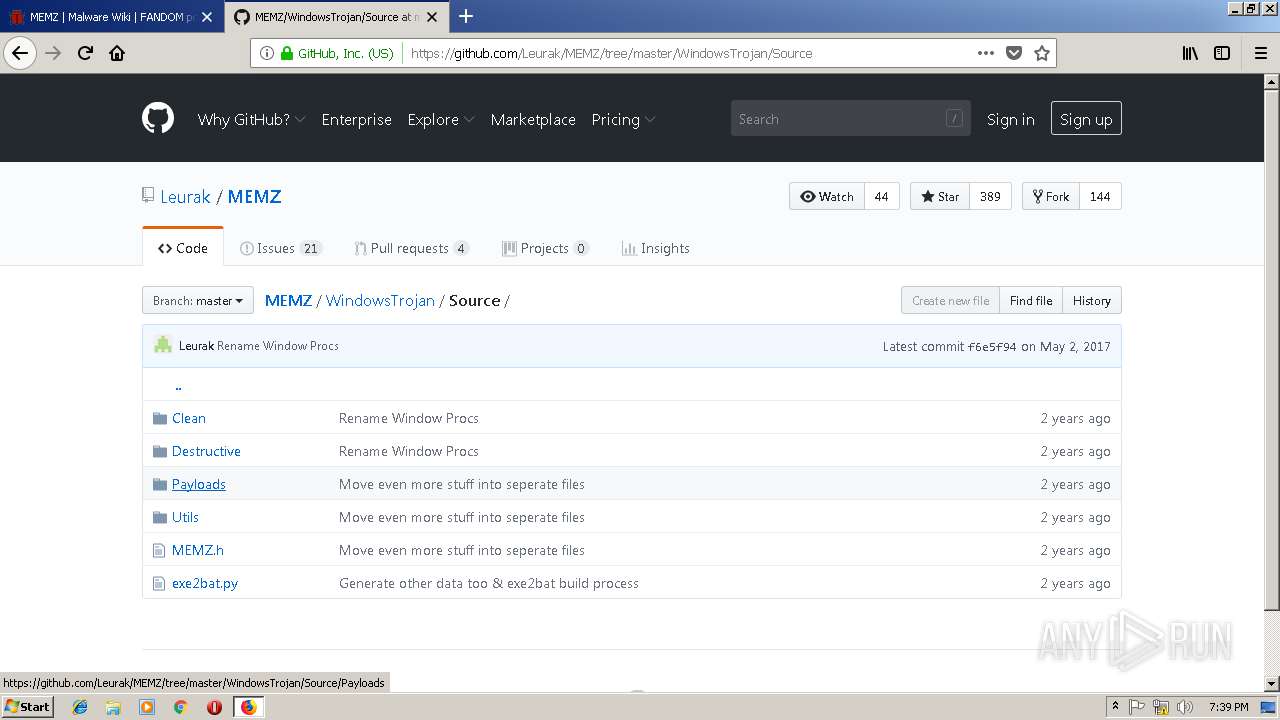This screenshot has height=720, width=1280.
Task: Open the Utils folder
Action: (185, 517)
